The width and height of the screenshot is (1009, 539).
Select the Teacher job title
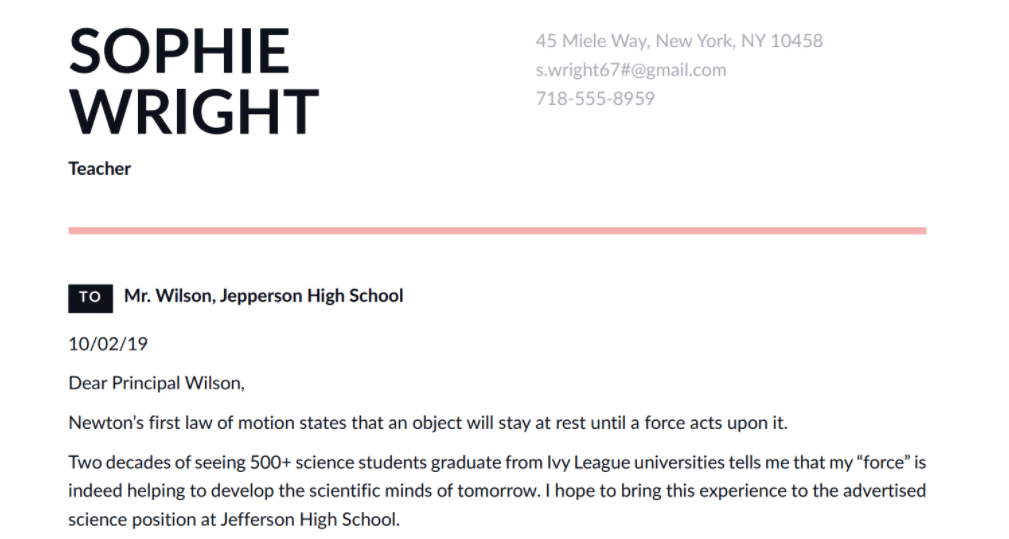99,169
